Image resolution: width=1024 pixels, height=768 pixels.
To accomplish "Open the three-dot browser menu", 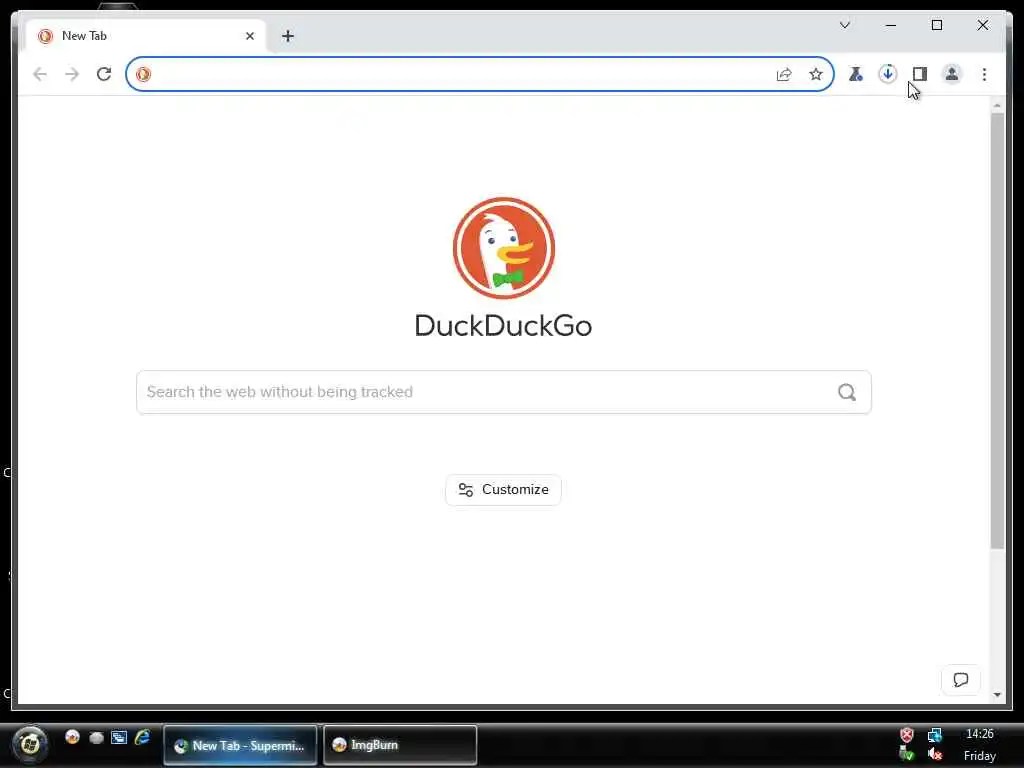I will point(984,74).
